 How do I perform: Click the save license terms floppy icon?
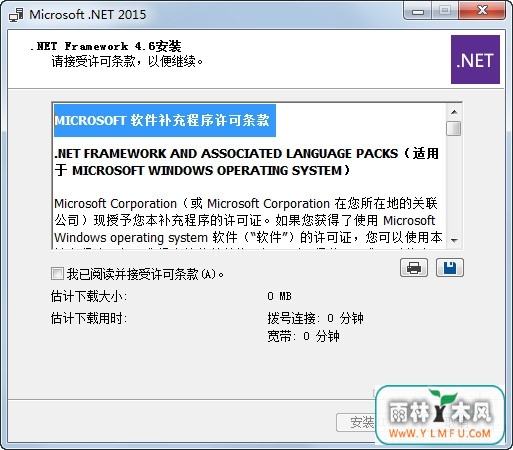[450, 267]
